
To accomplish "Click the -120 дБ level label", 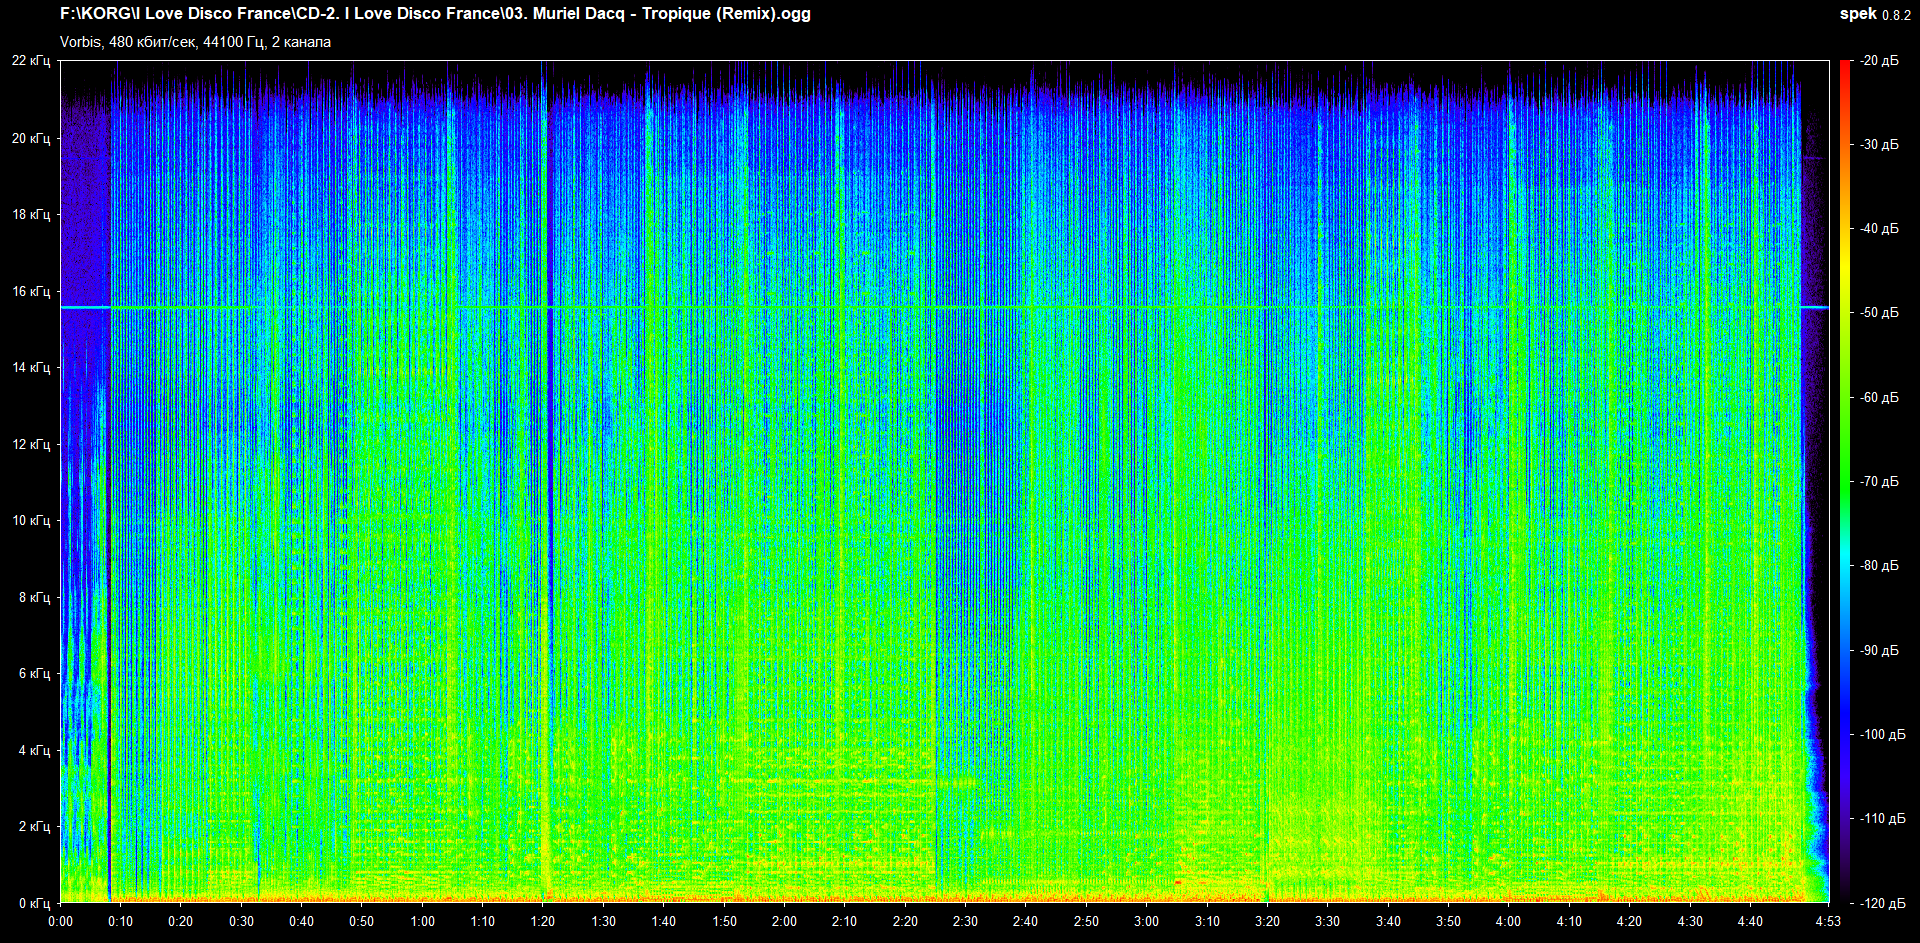I will 1883,903.
